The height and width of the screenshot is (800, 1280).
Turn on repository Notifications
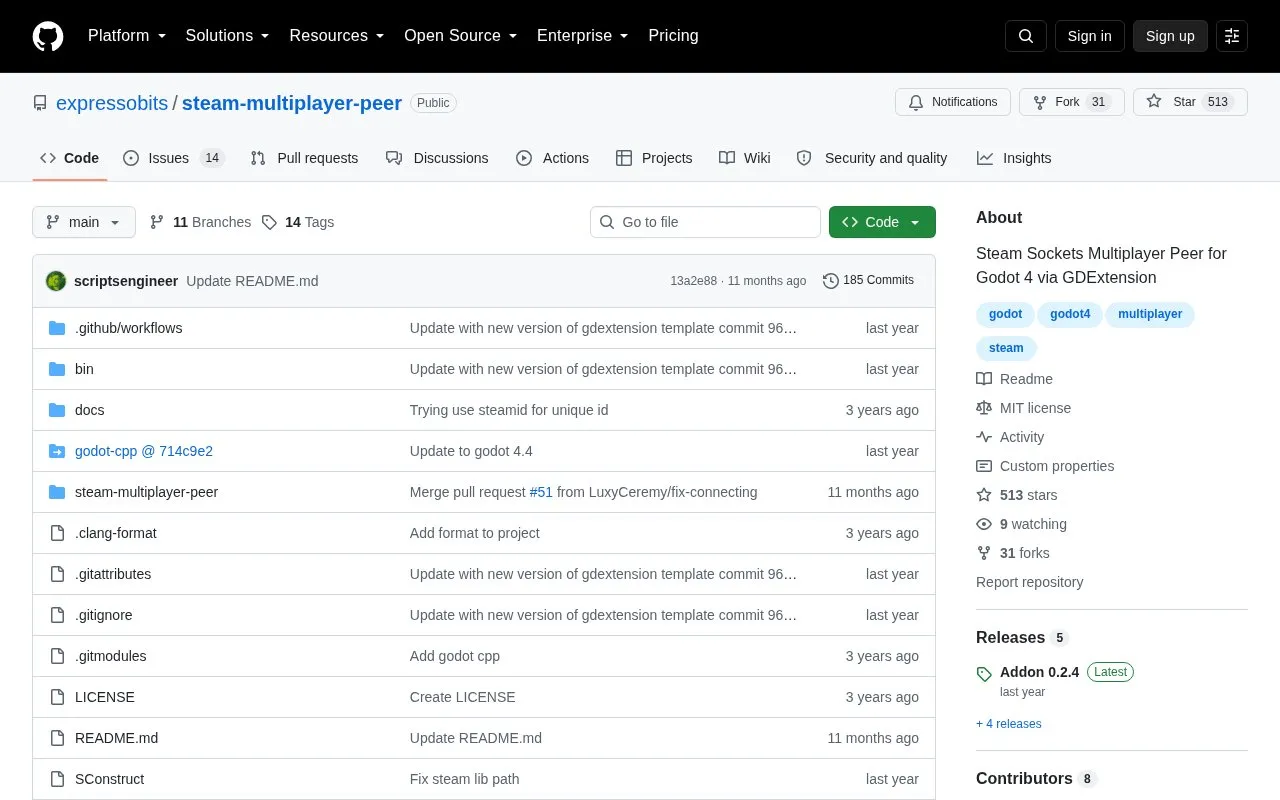coord(953,102)
